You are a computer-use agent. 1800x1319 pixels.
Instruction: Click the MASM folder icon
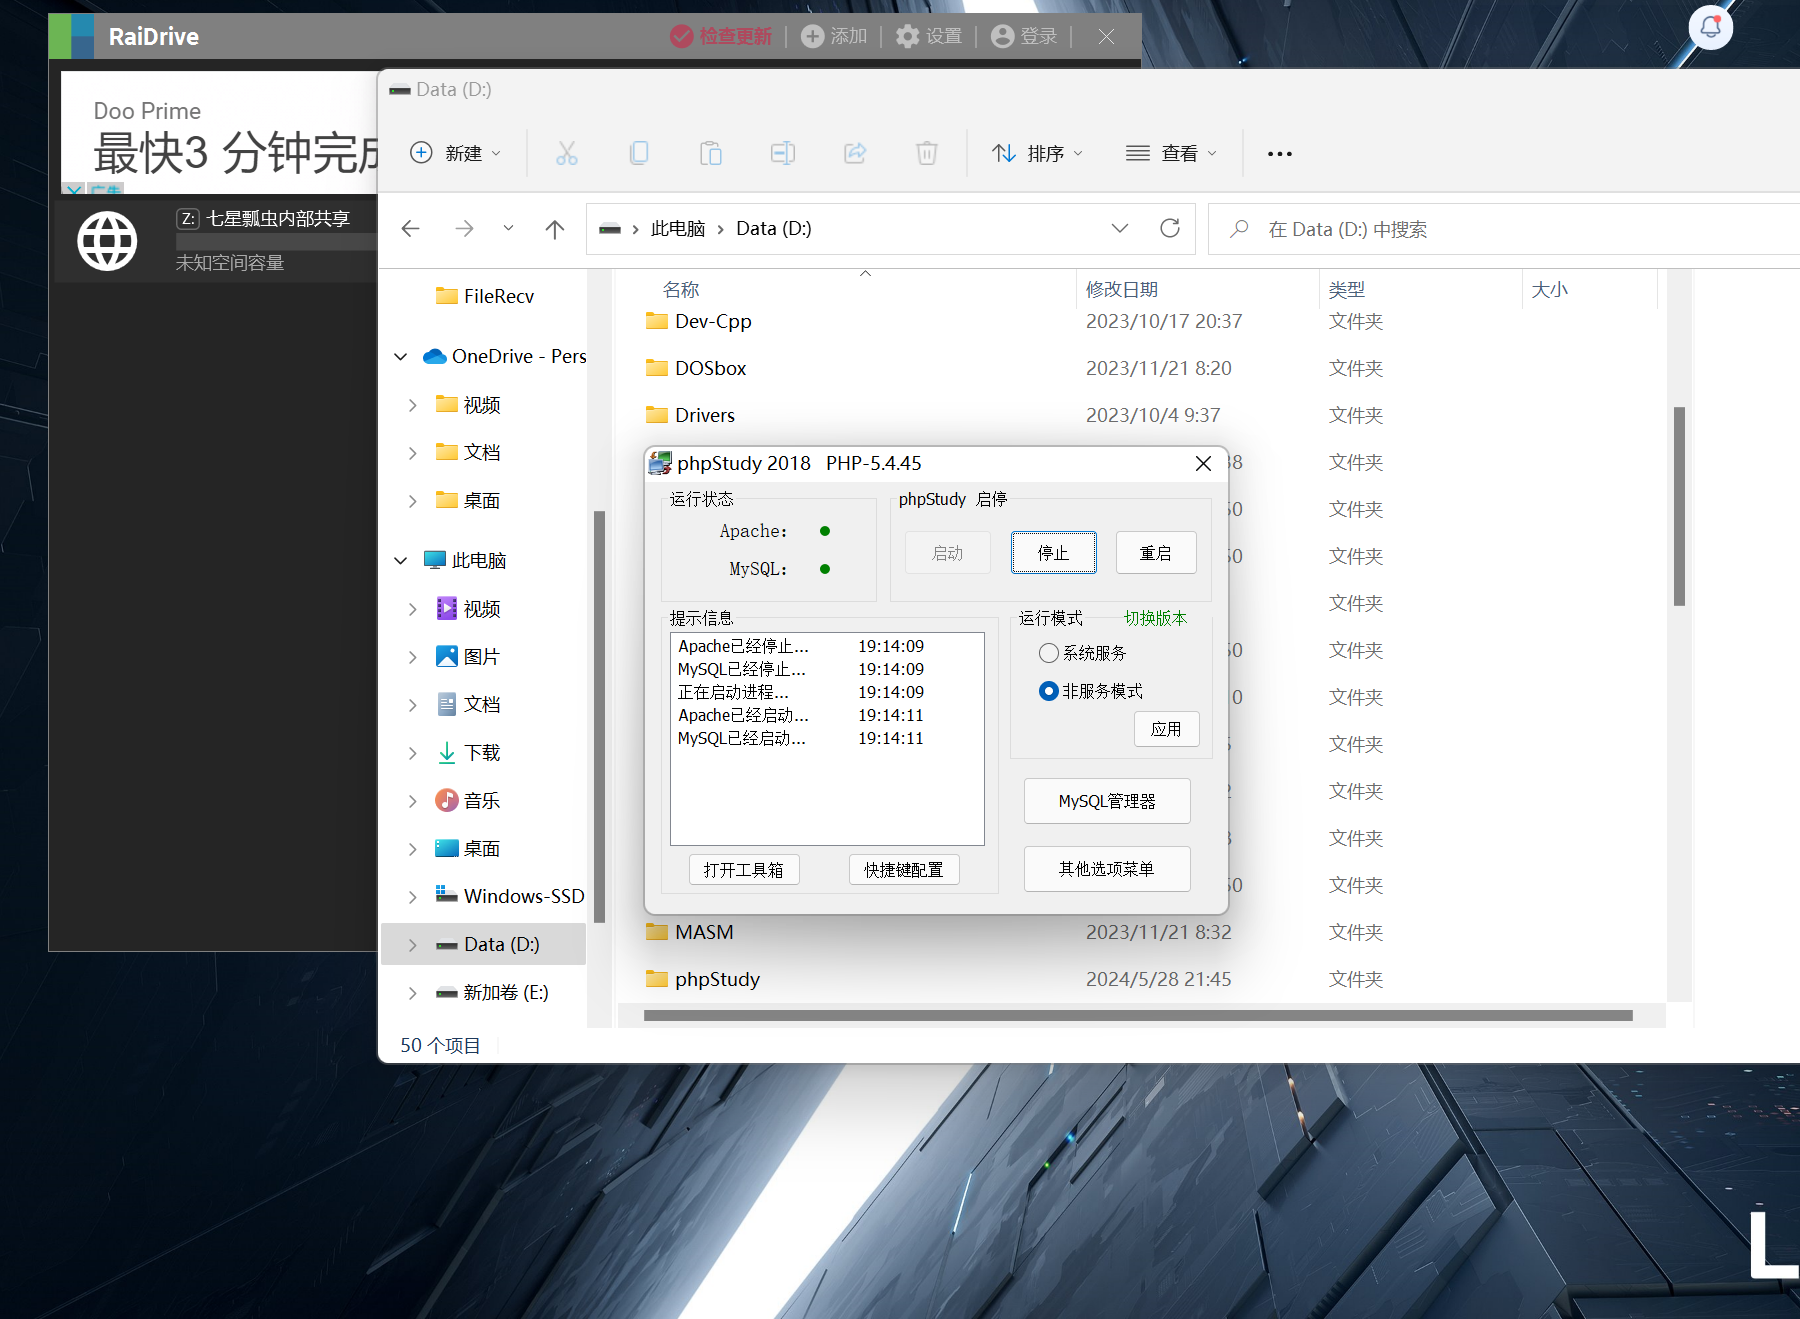tap(657, 932)
